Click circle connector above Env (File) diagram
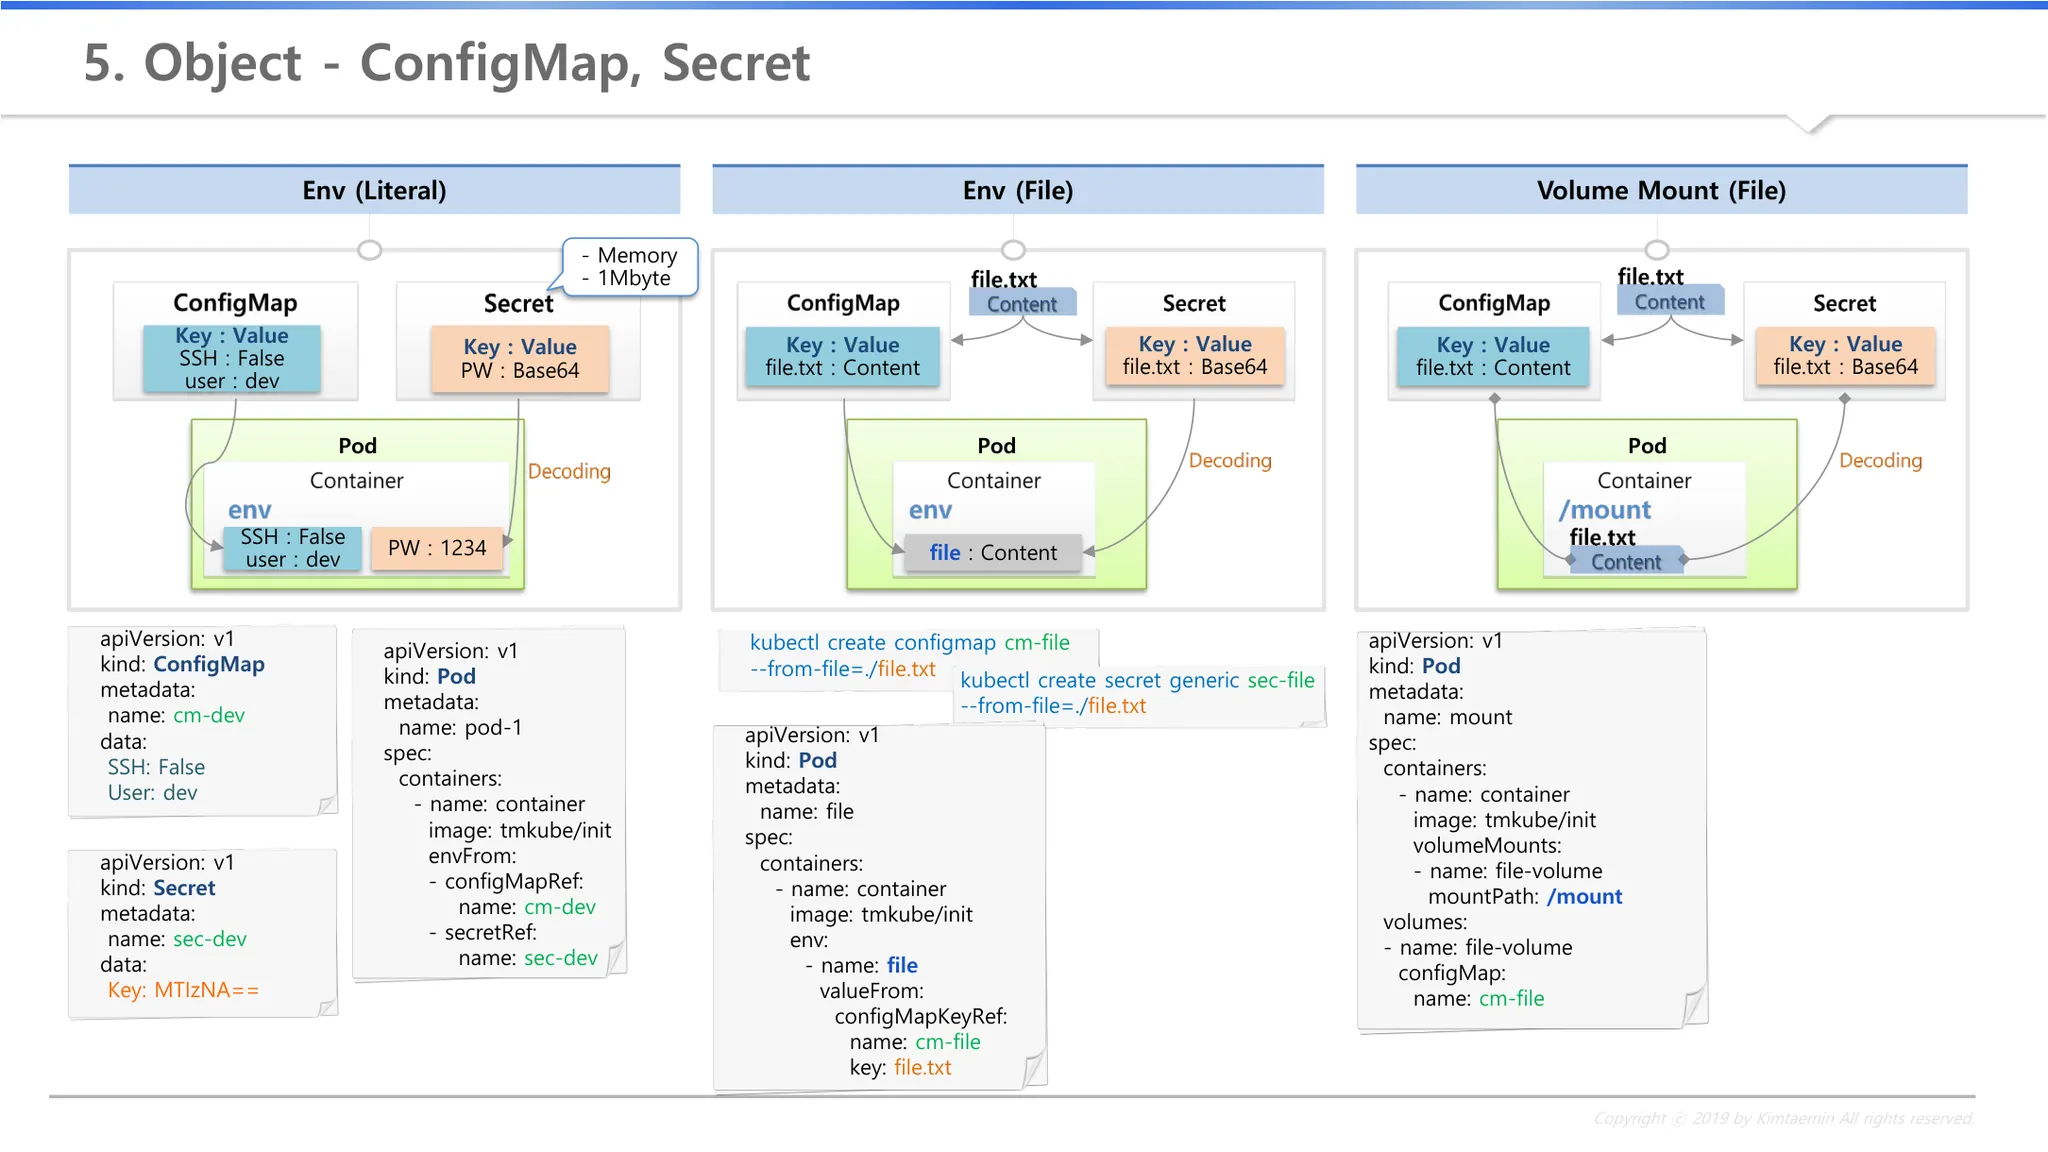Screen dimensions: 2048x1152 [x=1013, y=249]
